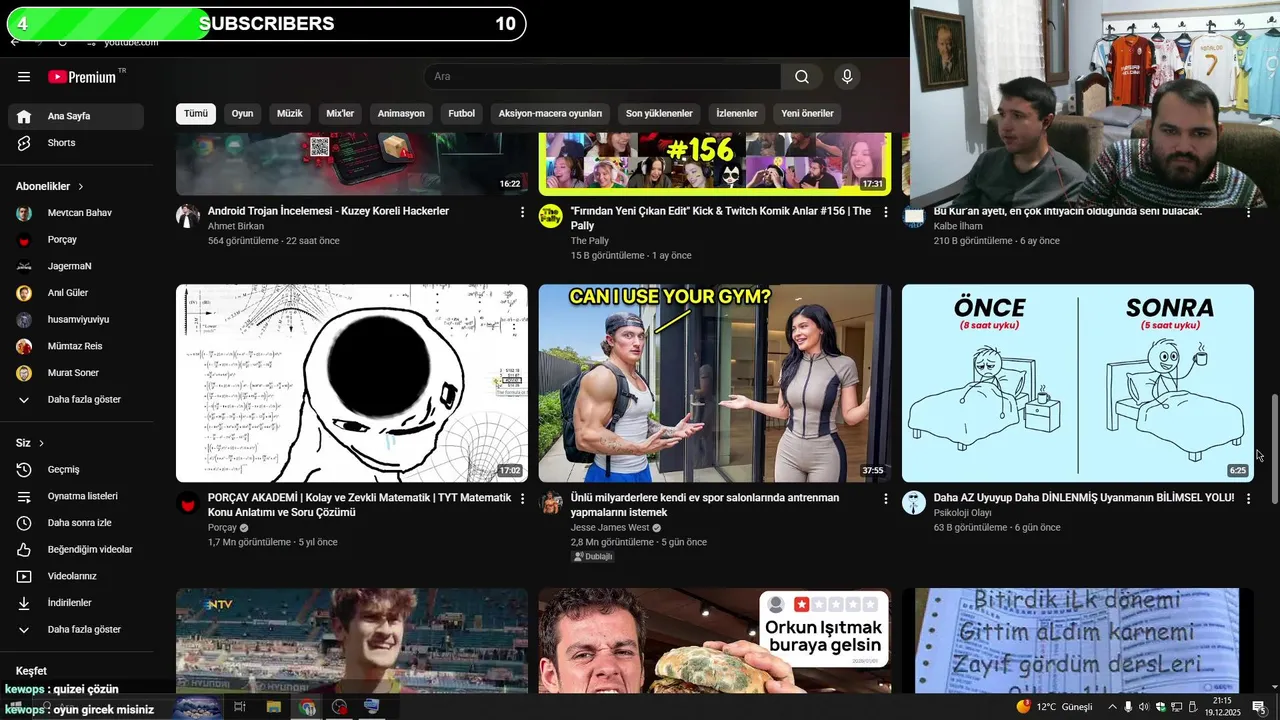The image size is (1280, 720).
Task: Open Geçmiş watch history
Action: pyautogui.click(x=76, y=470)
